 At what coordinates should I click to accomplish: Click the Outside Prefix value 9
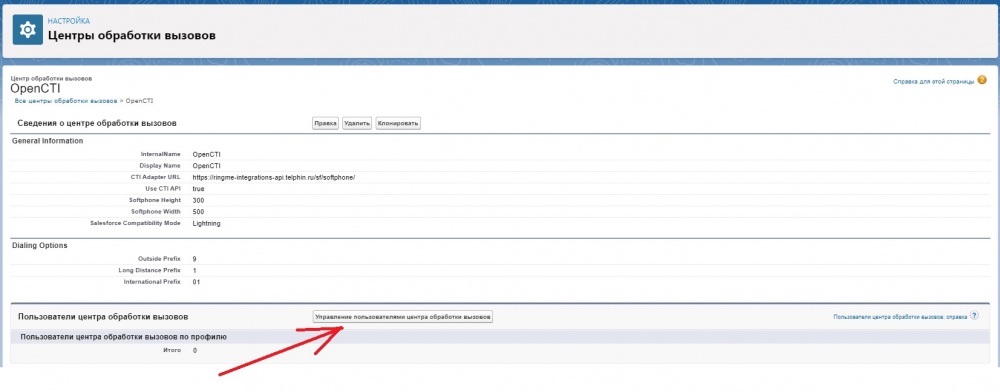point(194,259)
